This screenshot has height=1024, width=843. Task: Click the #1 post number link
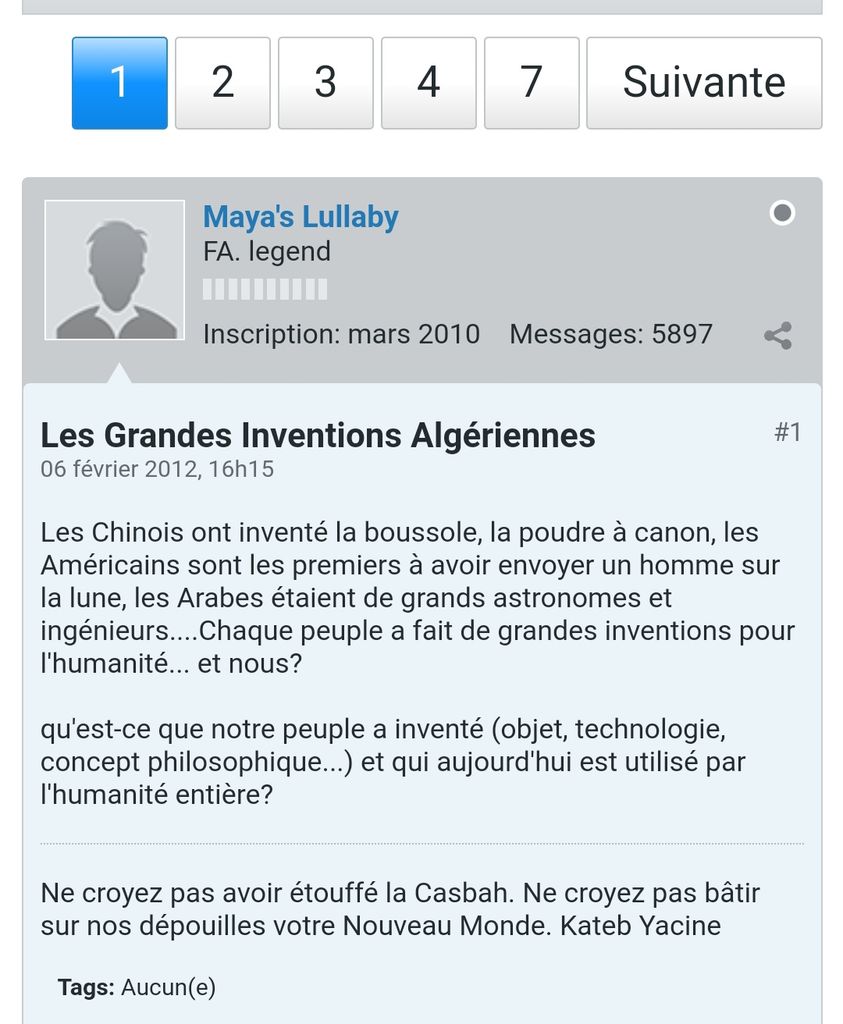[x=787, y=432]
